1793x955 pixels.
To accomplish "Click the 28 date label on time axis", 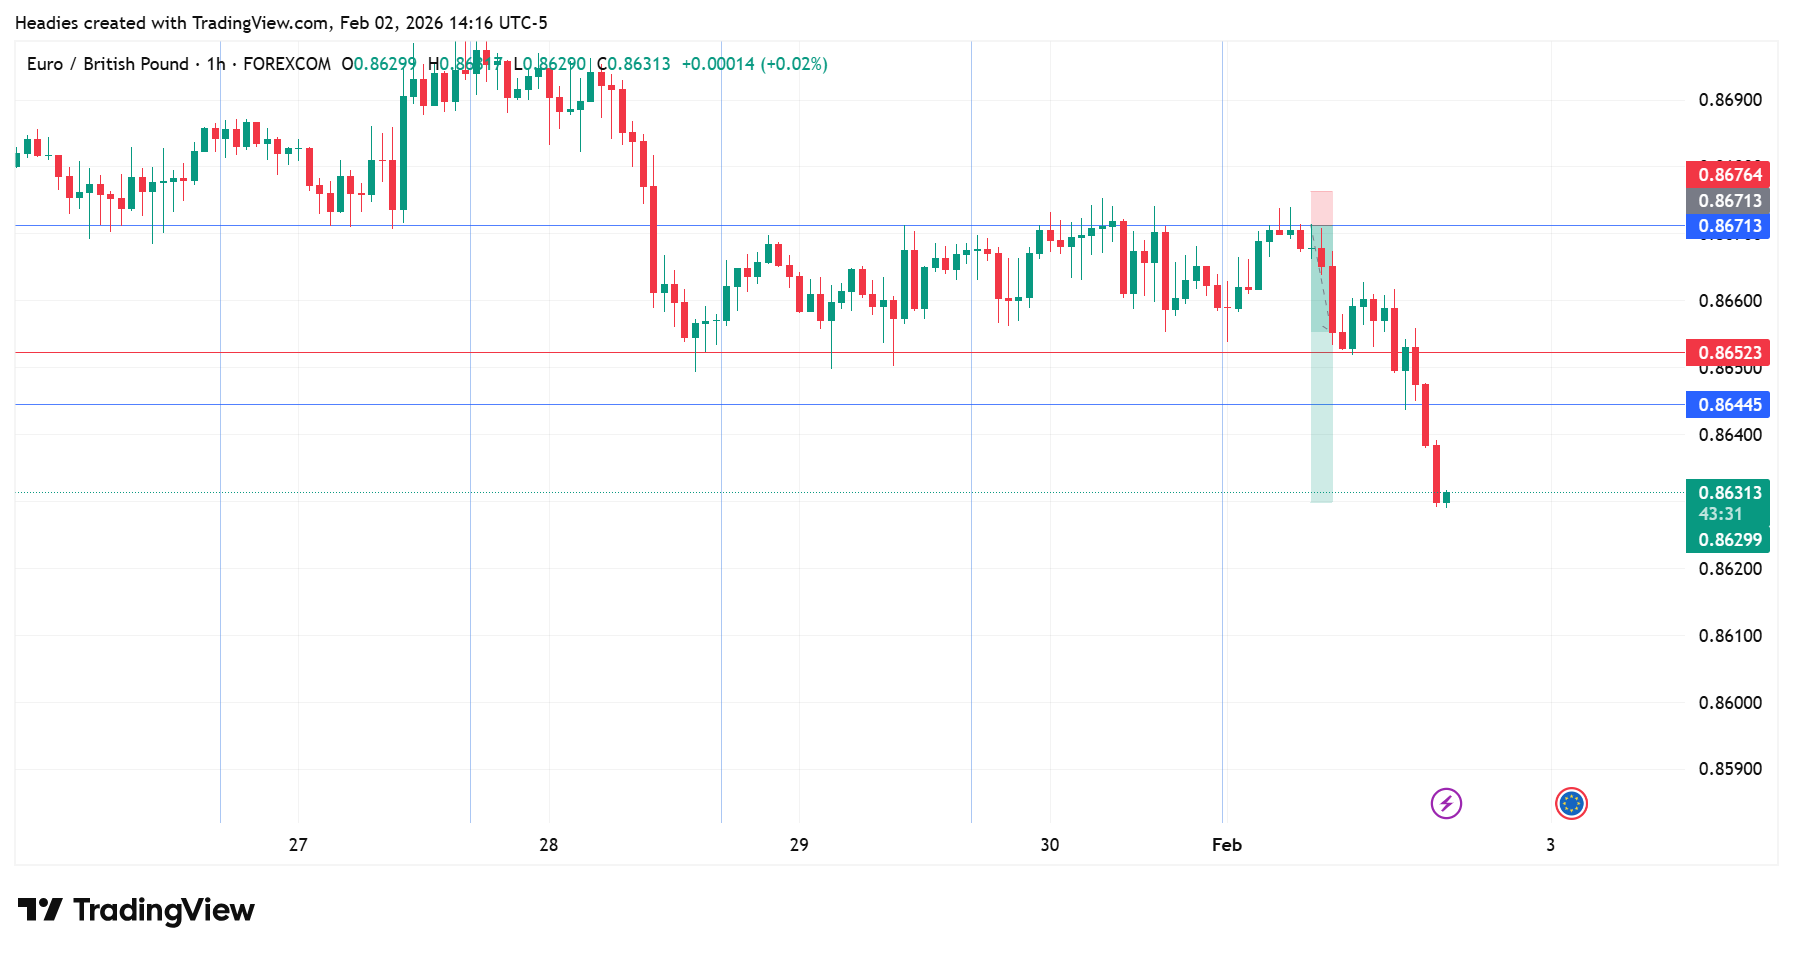I will click(x=548, y=845).
